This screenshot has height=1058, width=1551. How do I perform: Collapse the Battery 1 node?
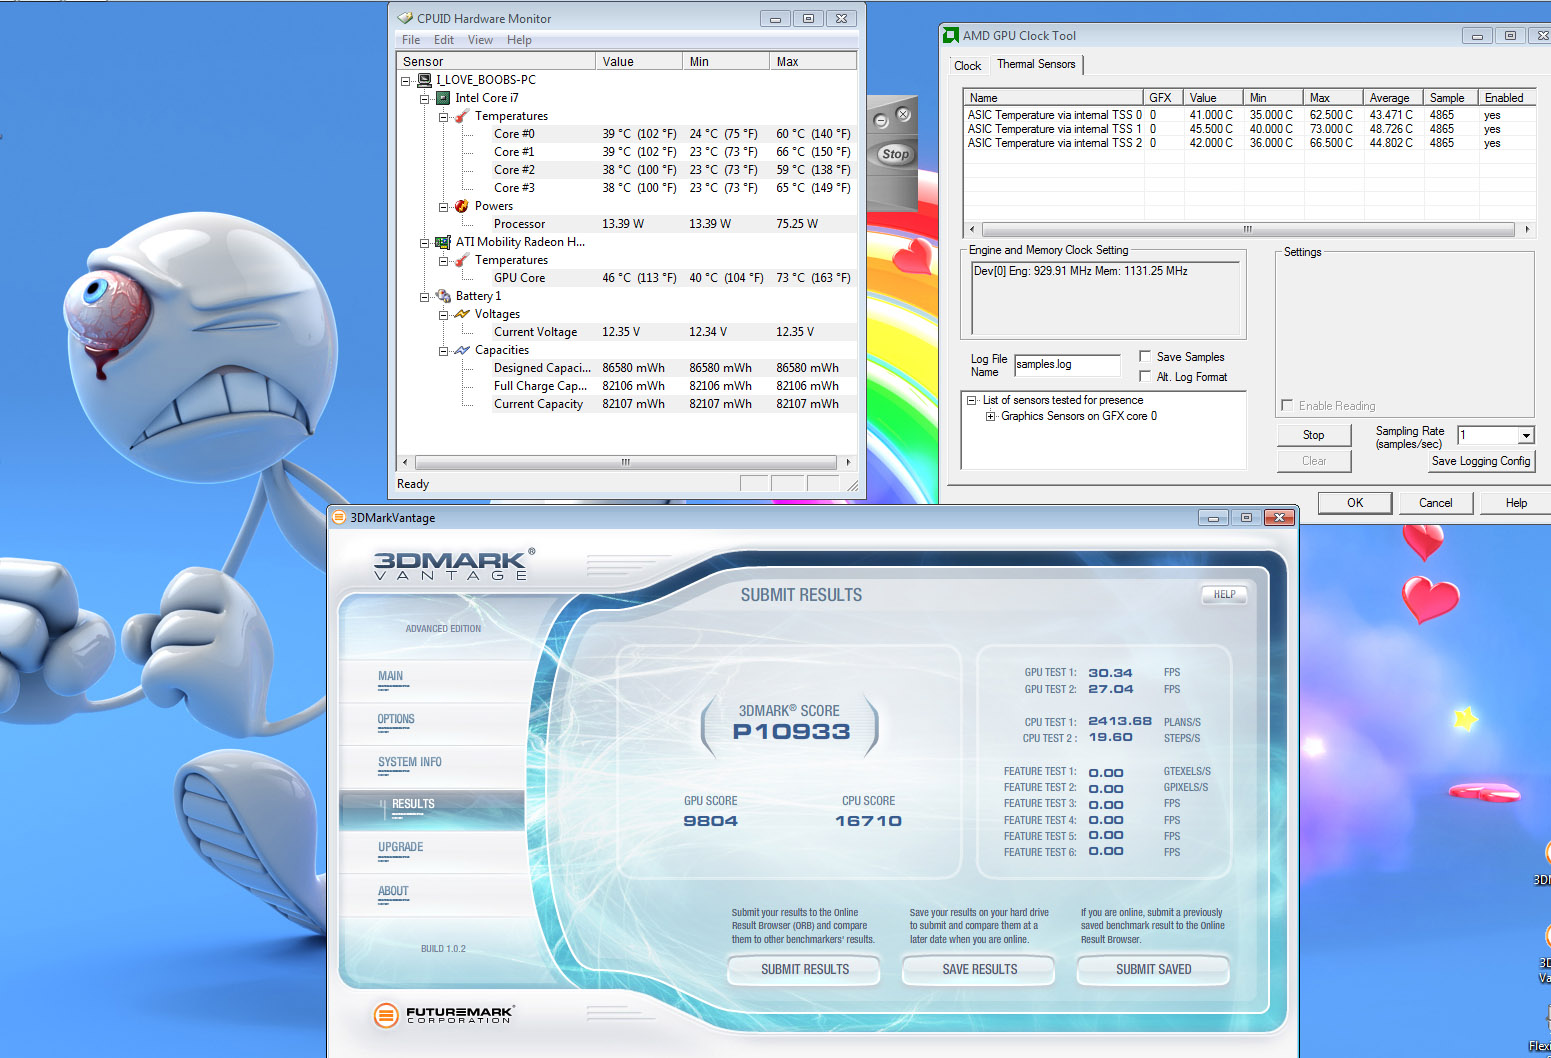click(424, 296)
